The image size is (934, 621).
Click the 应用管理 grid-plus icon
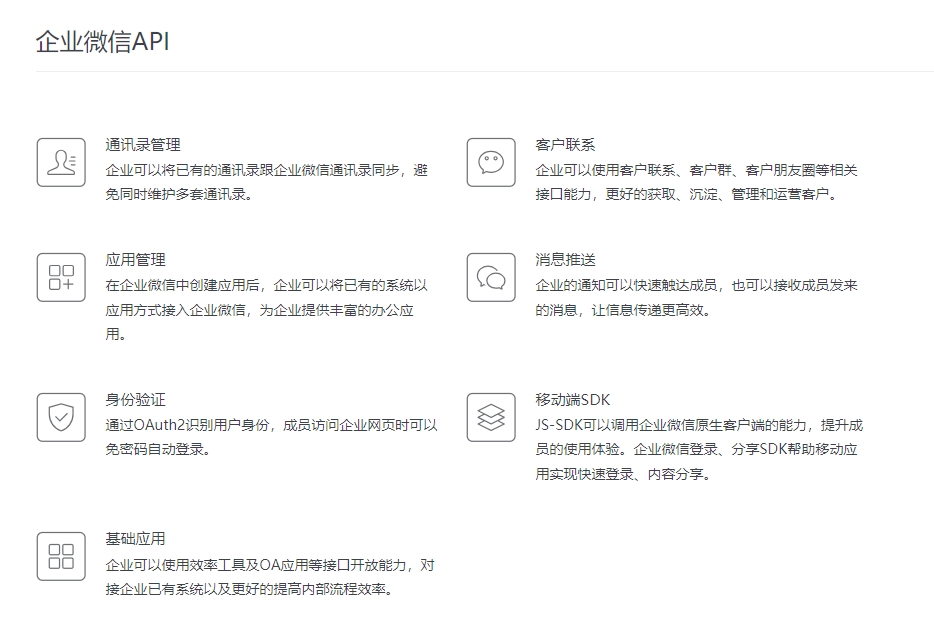[x=61, y=277]
